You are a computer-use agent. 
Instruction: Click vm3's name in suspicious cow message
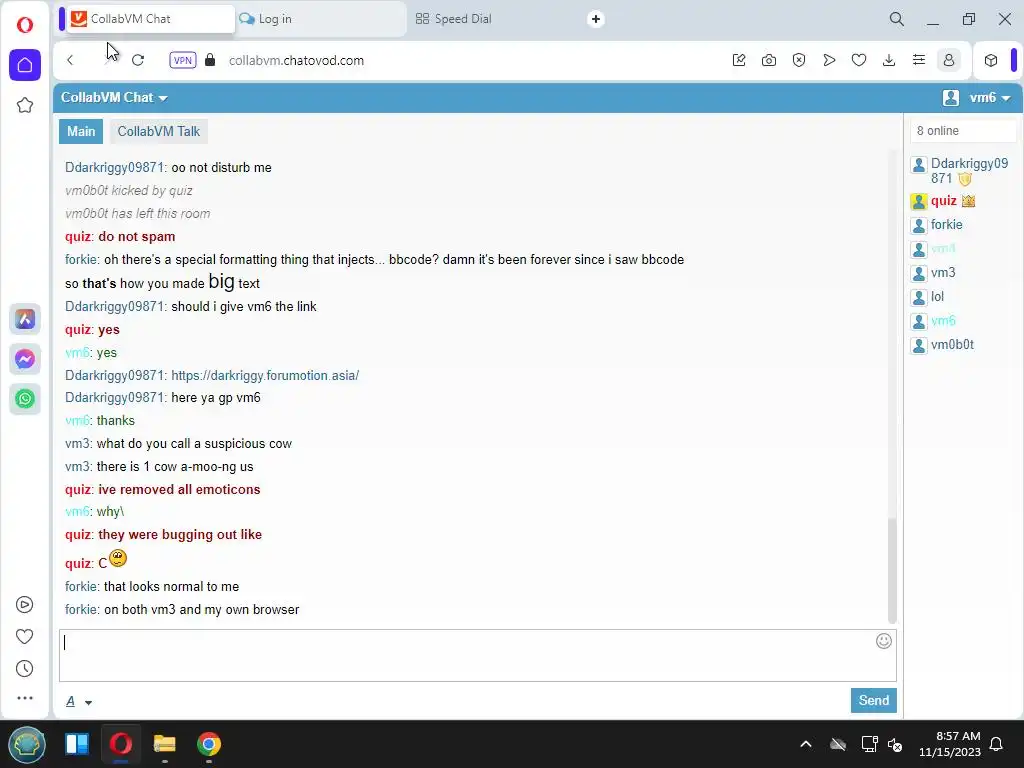point(77,443)
